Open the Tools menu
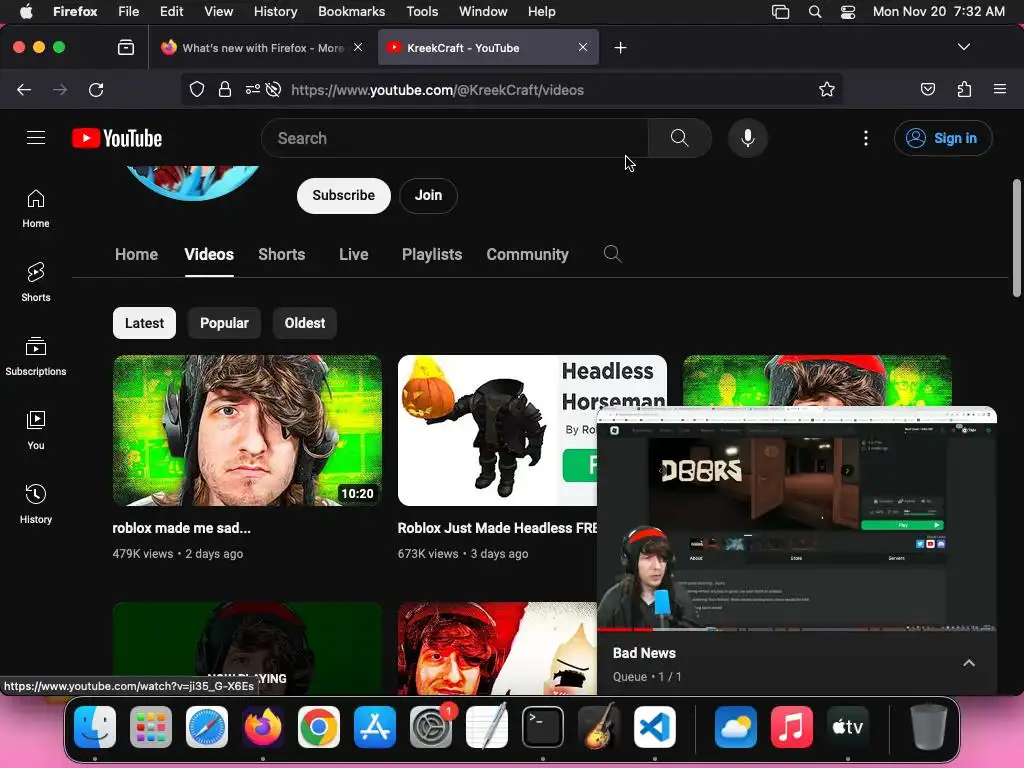The height and width of the screenshot is (768, 1024). point(422,12)
